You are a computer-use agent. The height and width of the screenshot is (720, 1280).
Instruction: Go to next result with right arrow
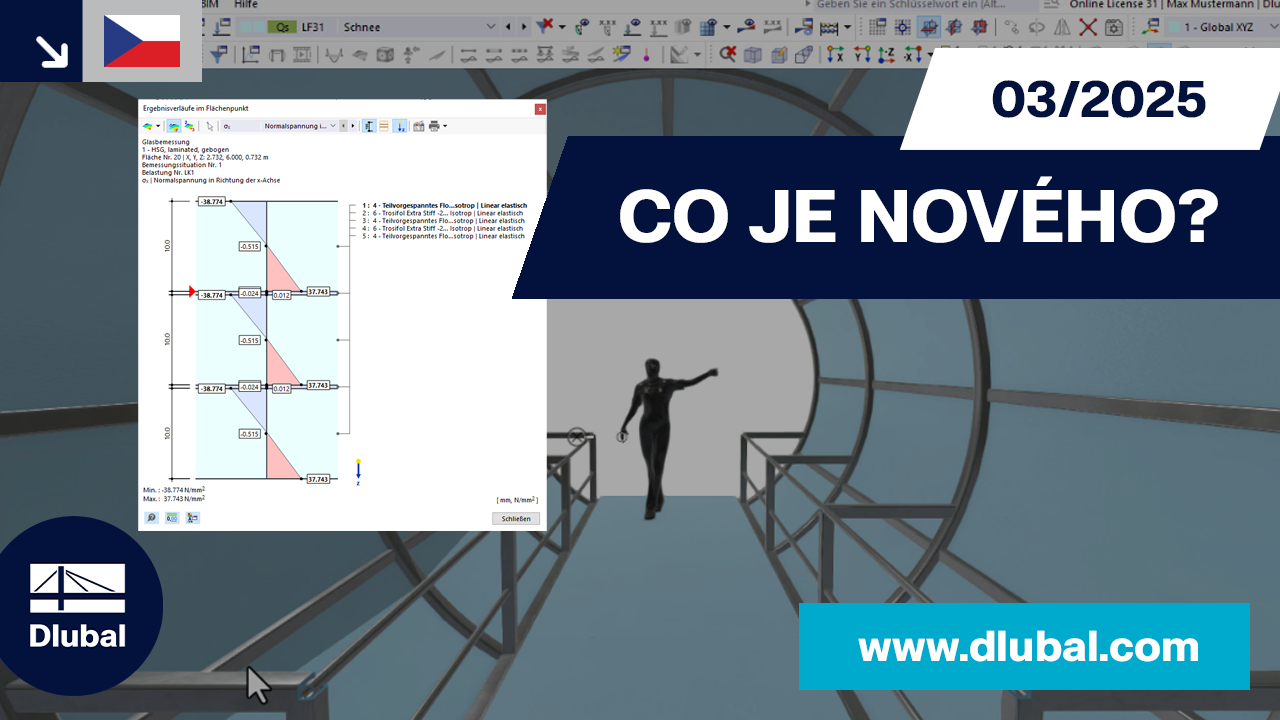point(352,126)
